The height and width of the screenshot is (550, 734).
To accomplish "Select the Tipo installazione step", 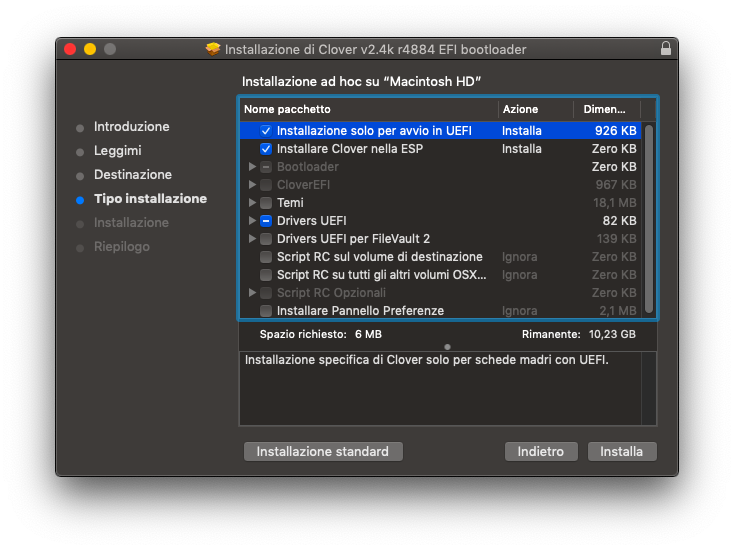I will pyautogui.click(x=150, y=198).
